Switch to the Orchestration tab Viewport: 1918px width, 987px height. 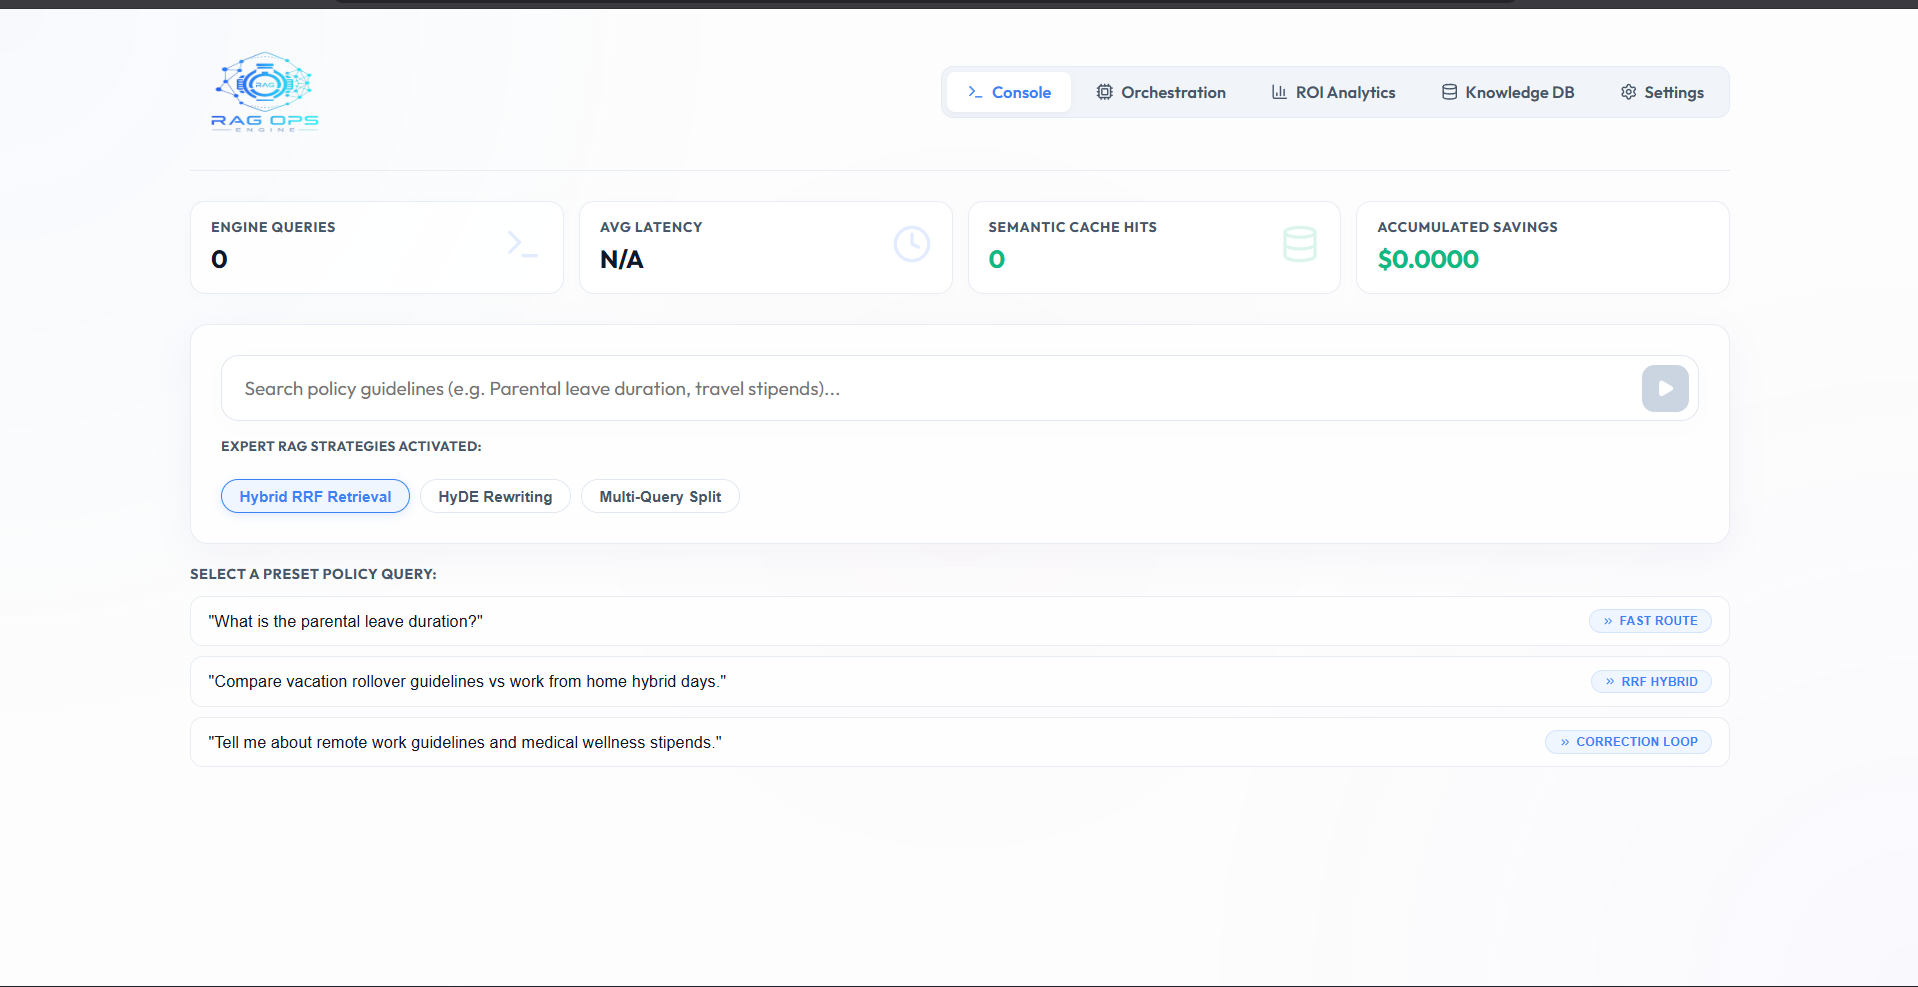[x=1161, y=92]
